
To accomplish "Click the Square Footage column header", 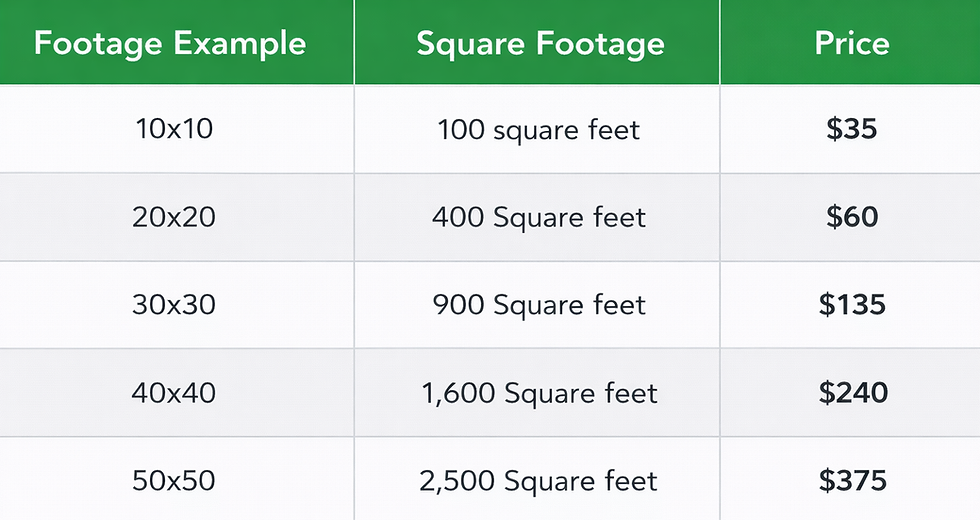I will pos(540,44).
